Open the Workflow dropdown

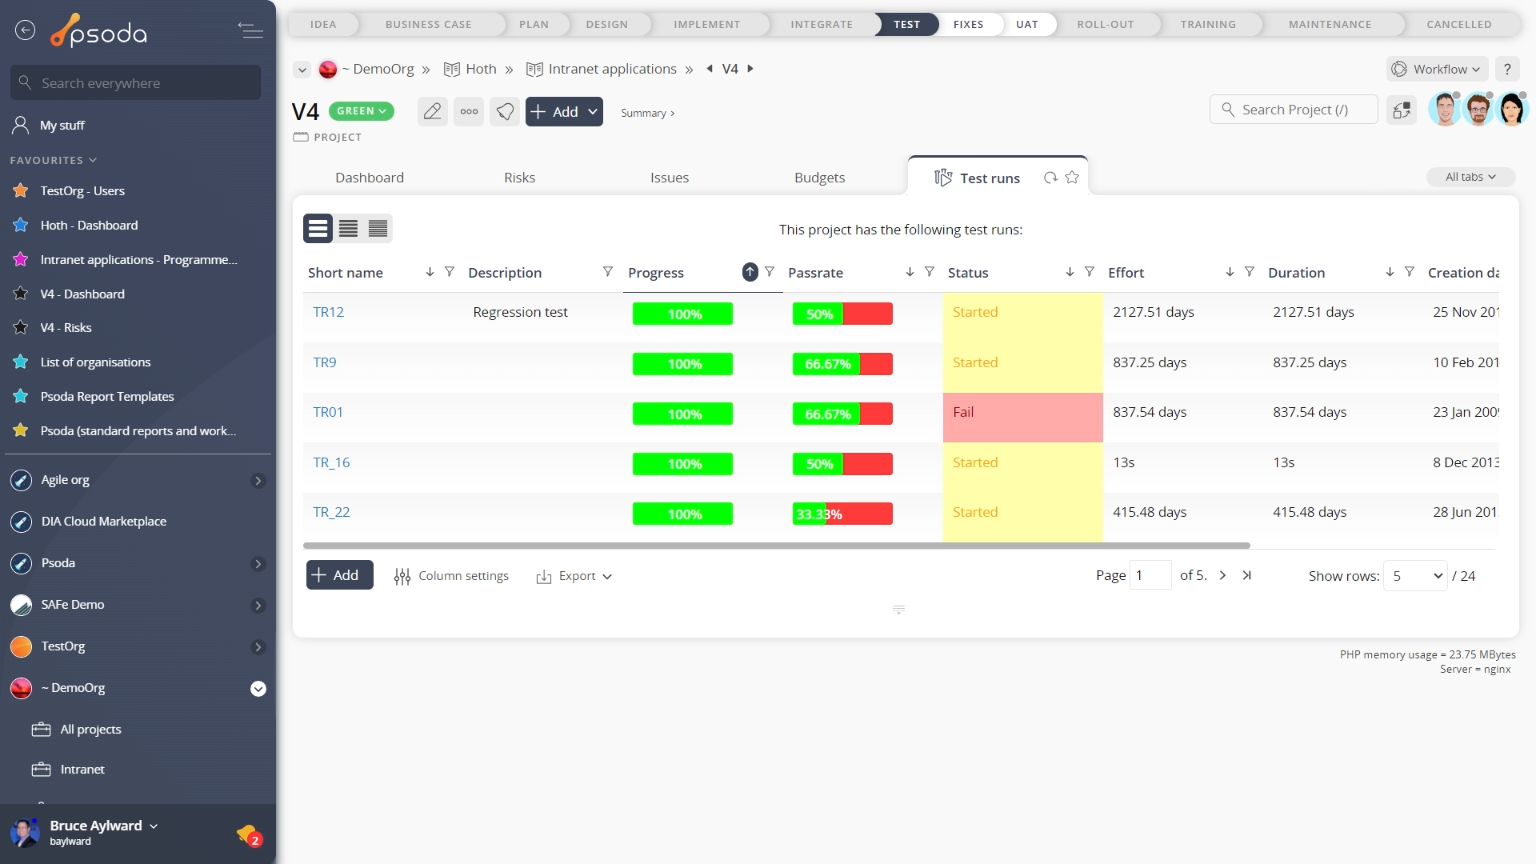click(x=1437, y=69)
